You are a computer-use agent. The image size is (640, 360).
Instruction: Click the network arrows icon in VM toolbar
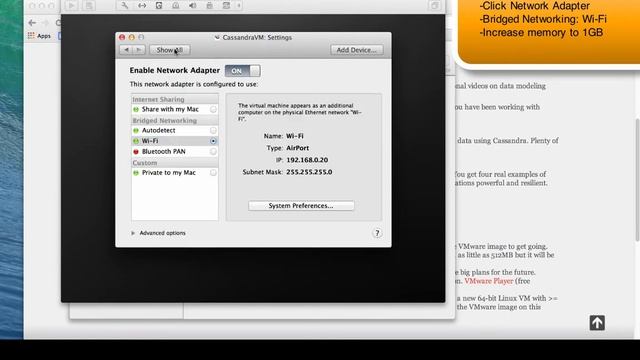point(142,5)
